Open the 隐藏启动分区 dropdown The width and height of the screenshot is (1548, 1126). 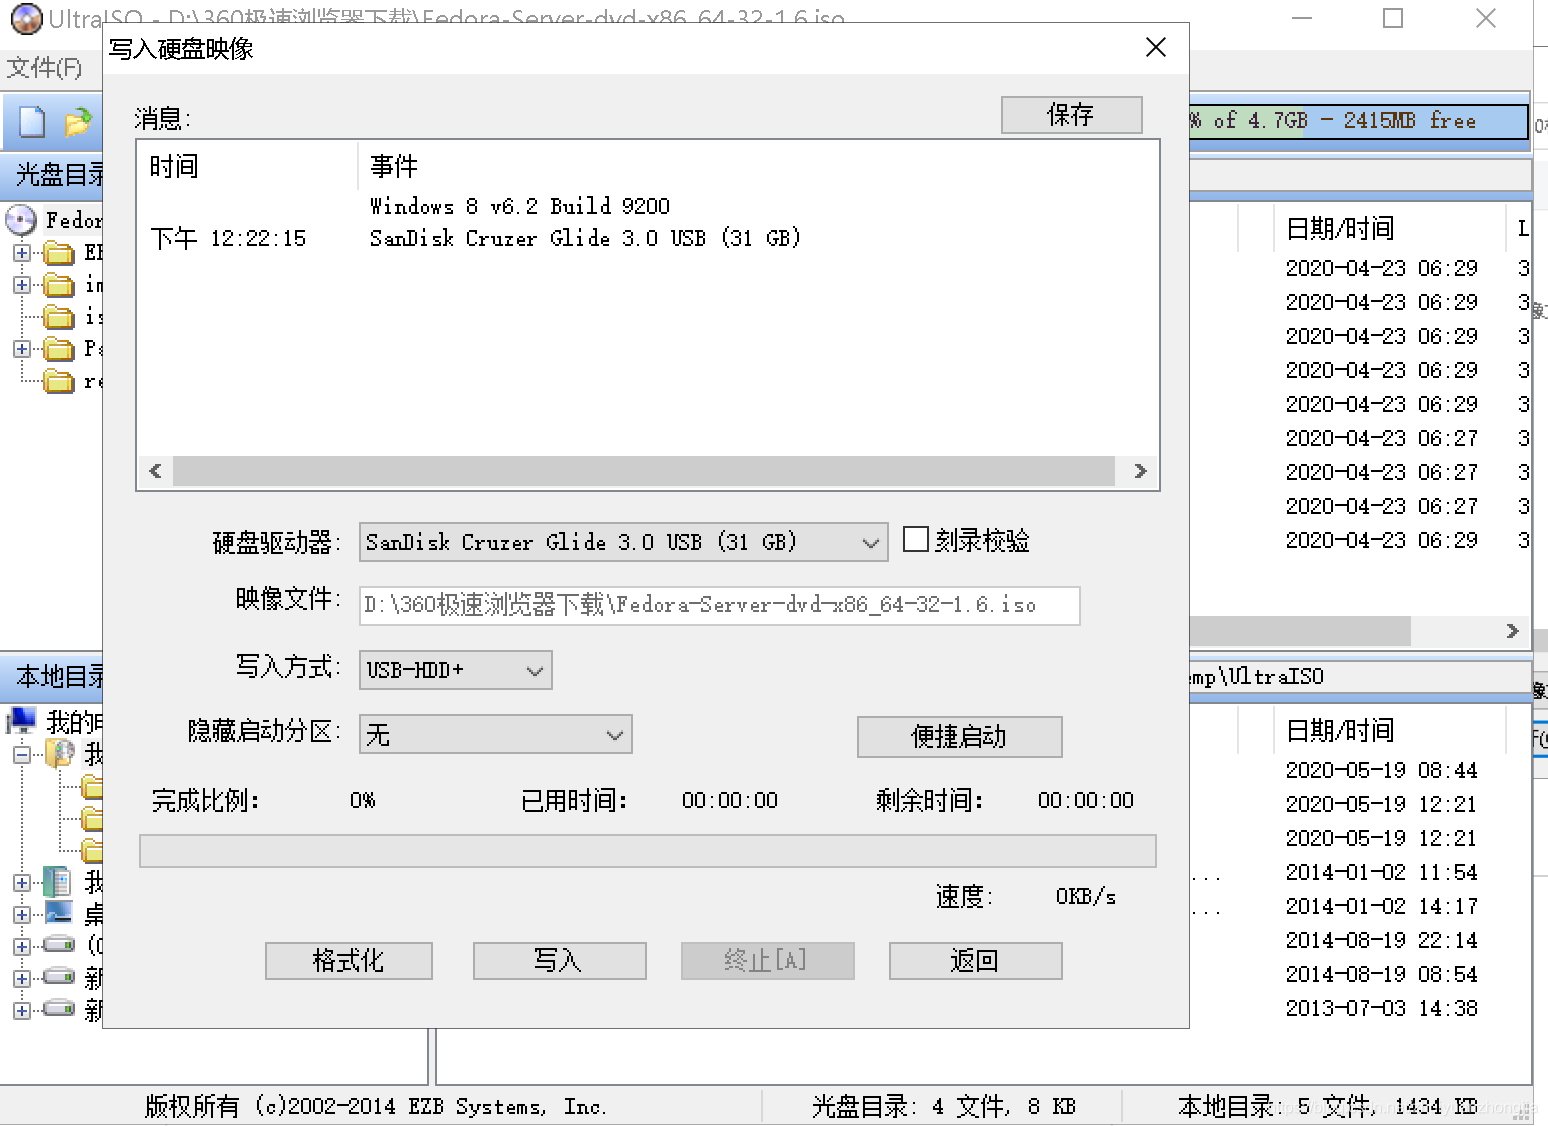pyautogui.click(x=614, y=734)
